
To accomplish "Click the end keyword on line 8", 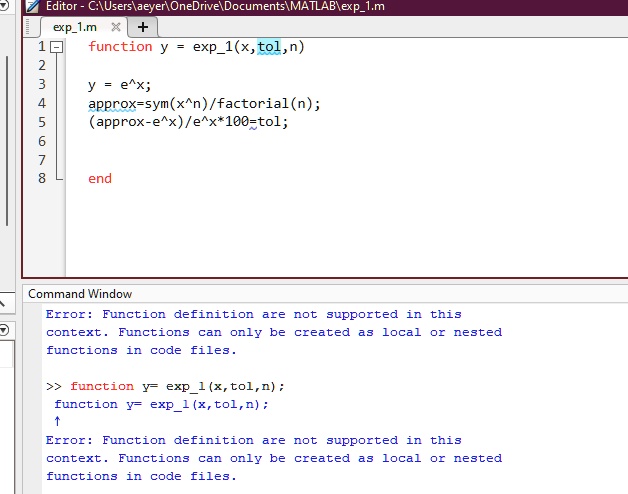I will click(100, 179).
